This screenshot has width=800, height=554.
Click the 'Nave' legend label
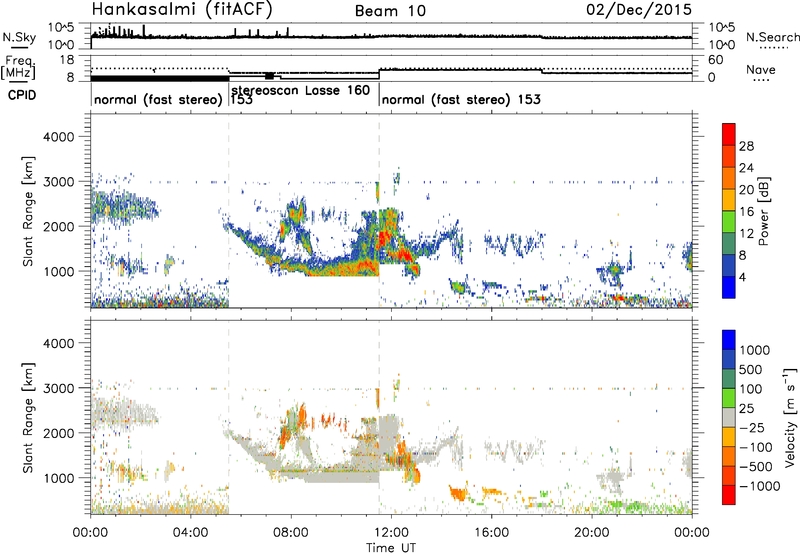click(x=761, y=69)
